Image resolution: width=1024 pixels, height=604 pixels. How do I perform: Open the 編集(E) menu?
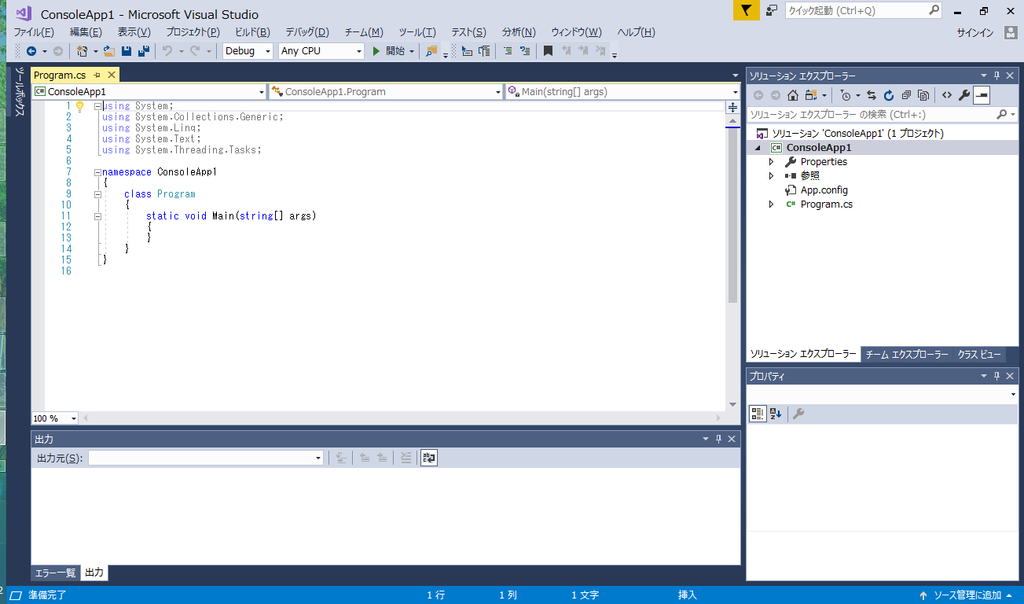86,32
